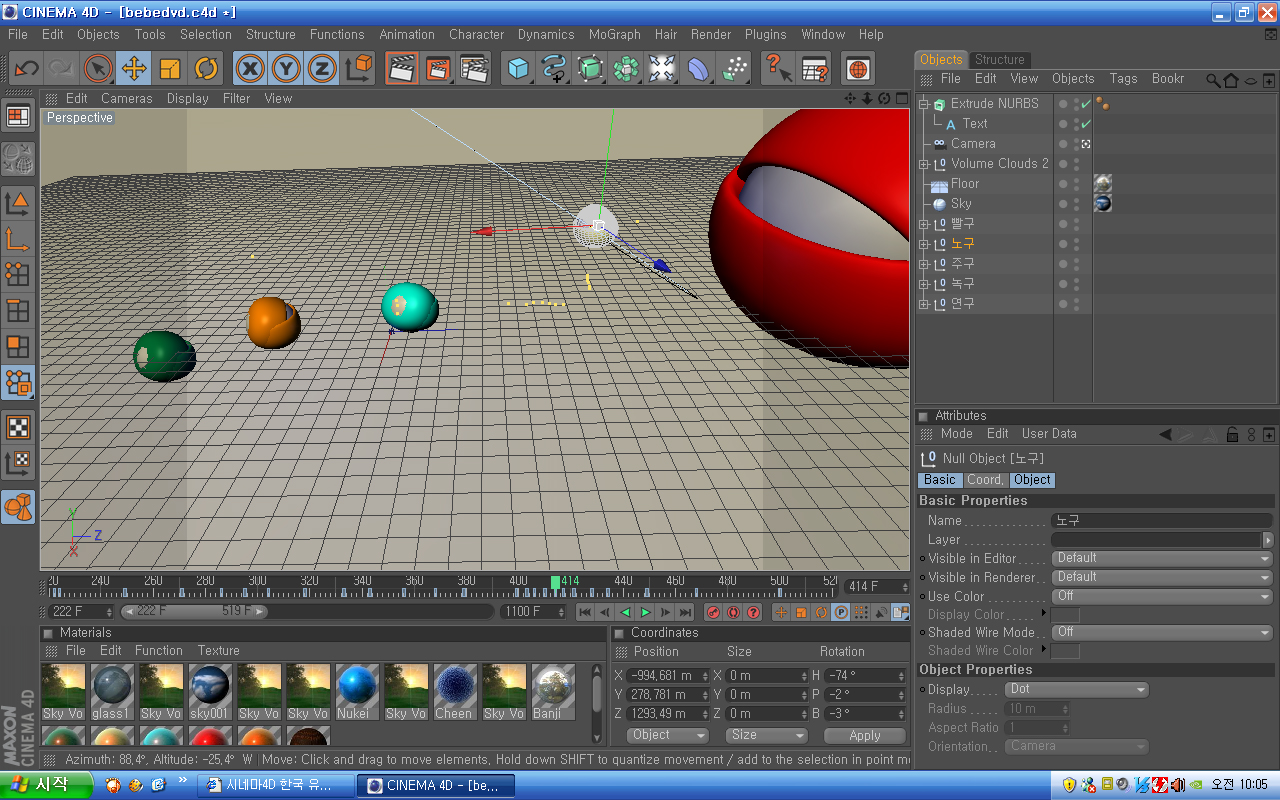This screenshot has width=1280, height=800.
Task: Go to end of animation
Action: tap(685, 612)
